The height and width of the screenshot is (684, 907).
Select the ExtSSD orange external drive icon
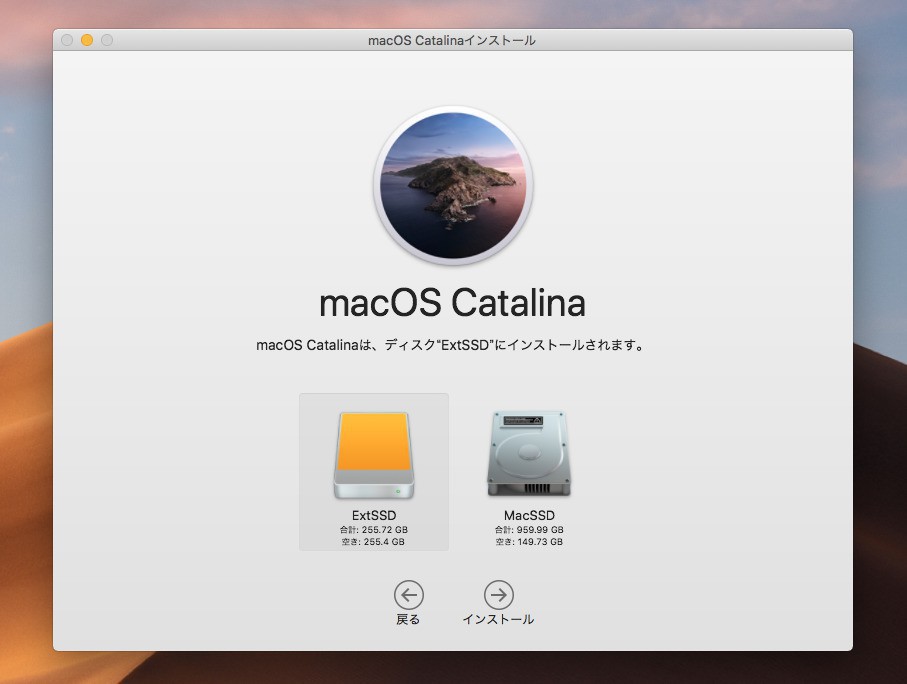pos(374,455)
